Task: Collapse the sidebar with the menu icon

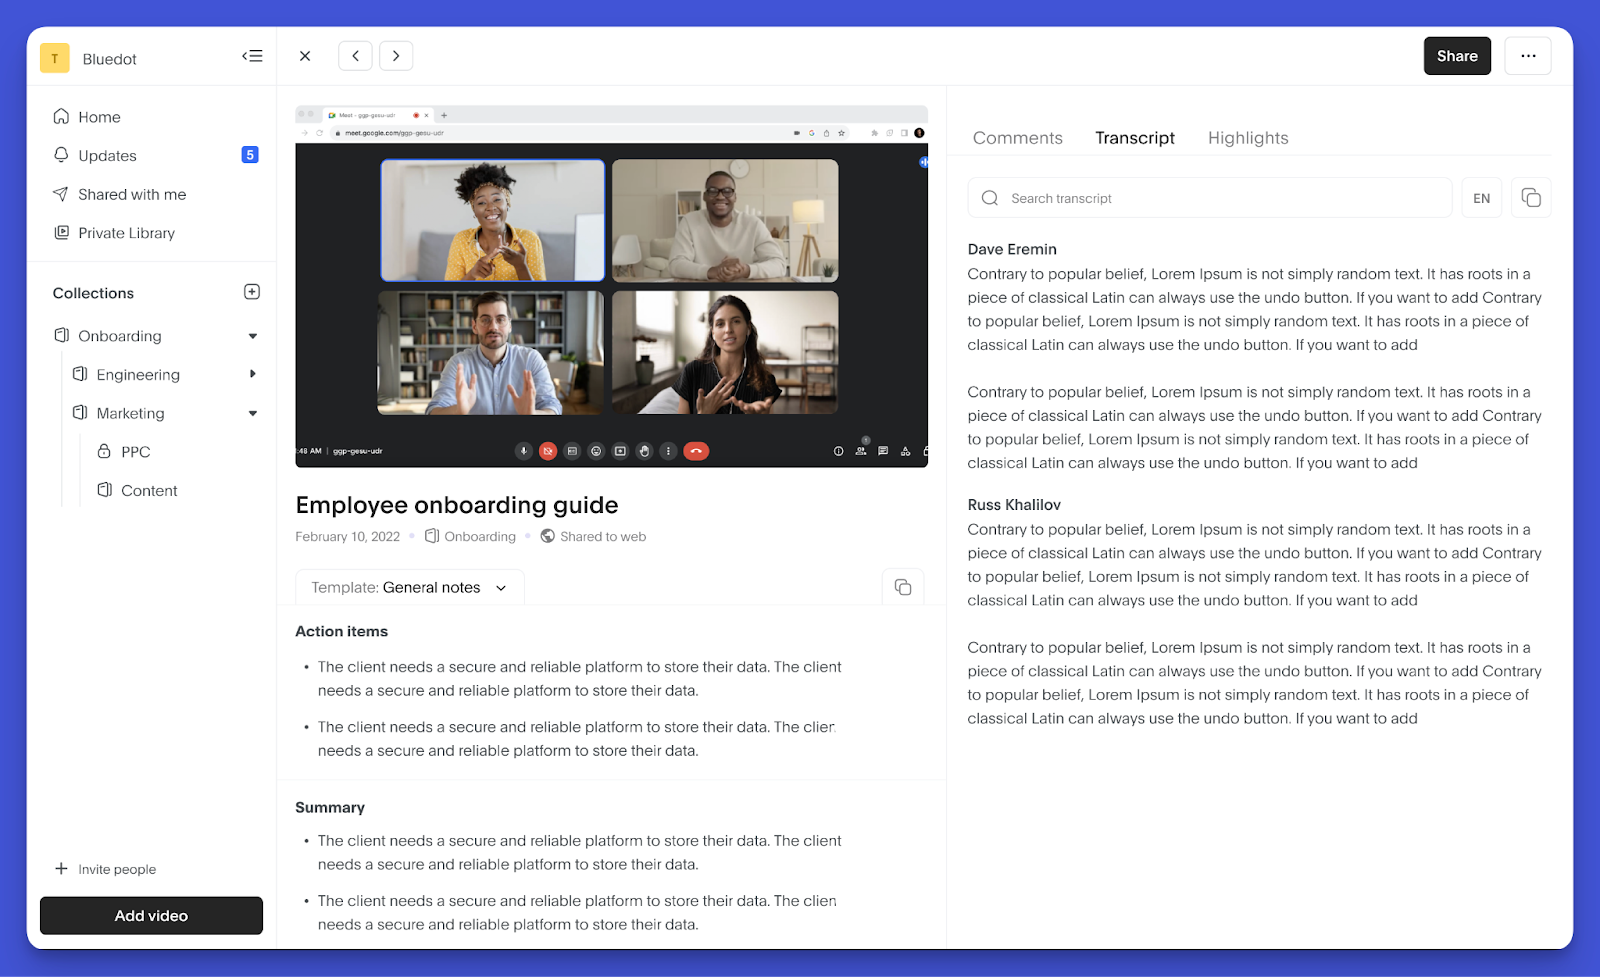Action: [x=252, y=56]
